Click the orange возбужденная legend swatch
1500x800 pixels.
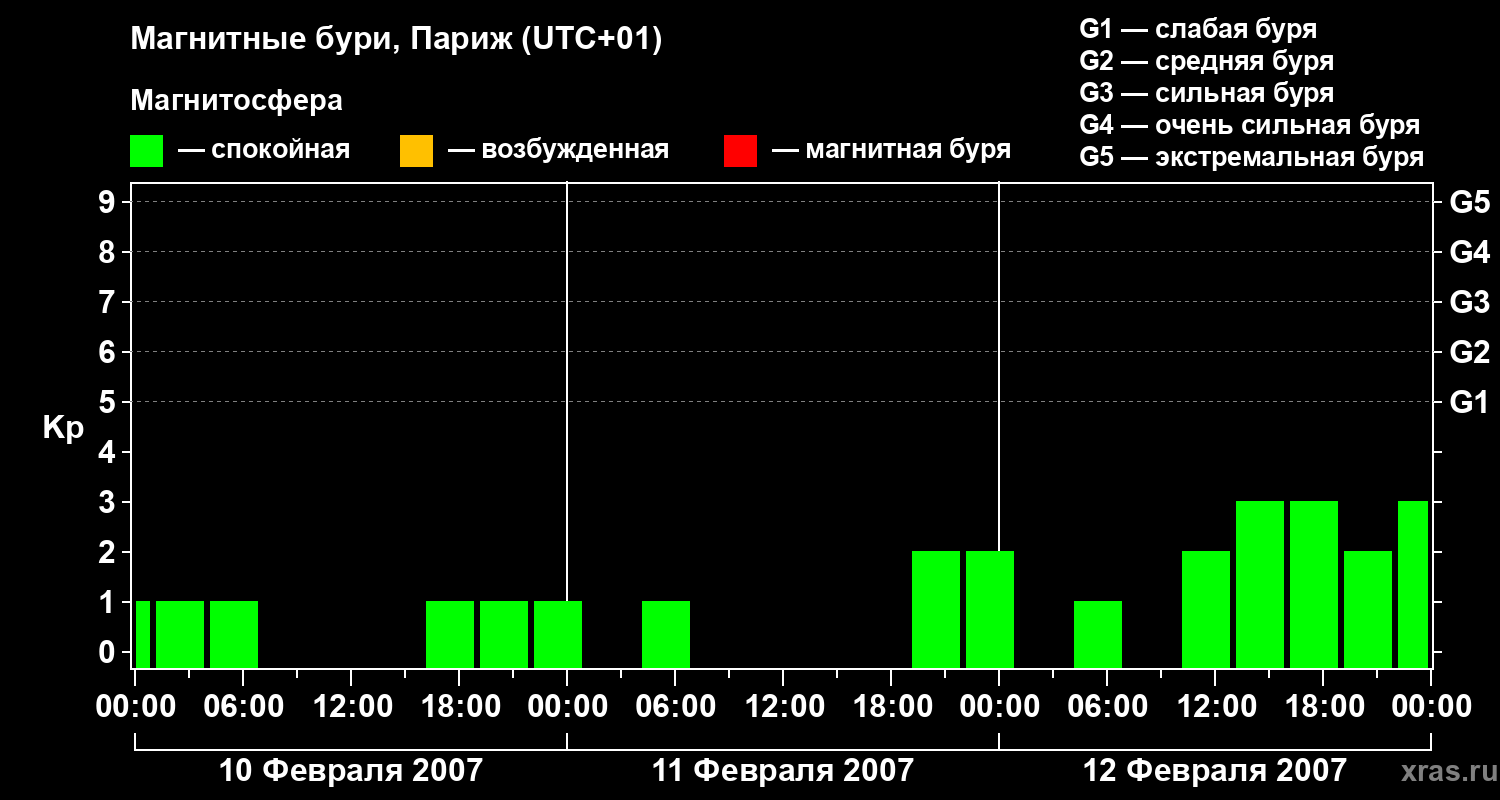click(416, 151)
